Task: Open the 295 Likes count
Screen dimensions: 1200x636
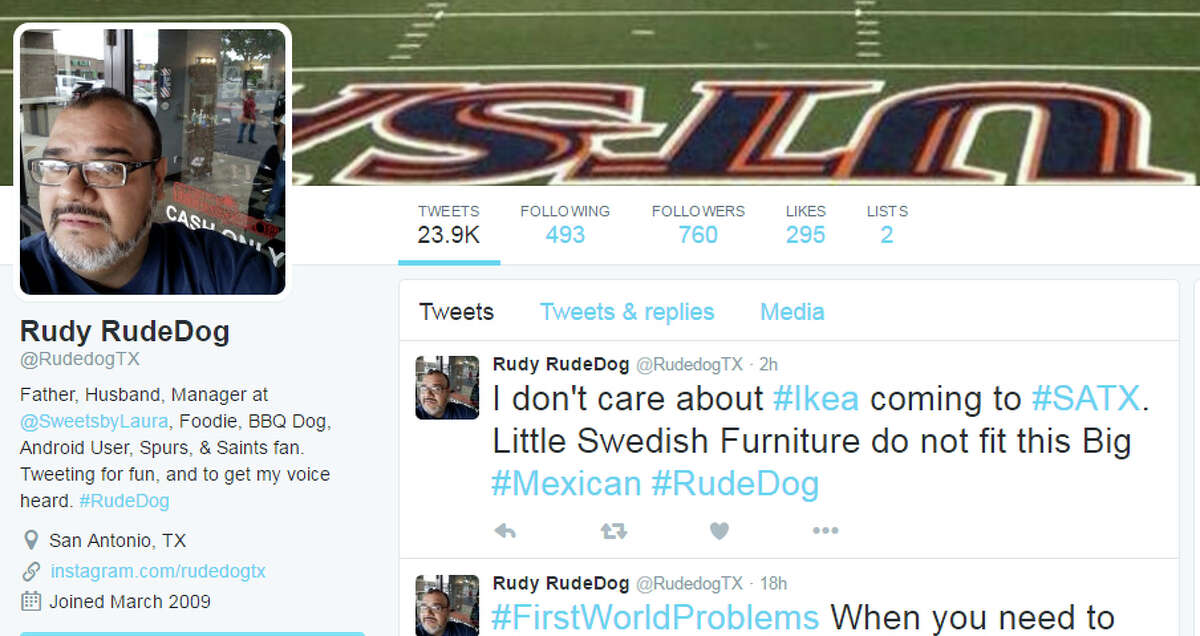Action: click(806, 224)
